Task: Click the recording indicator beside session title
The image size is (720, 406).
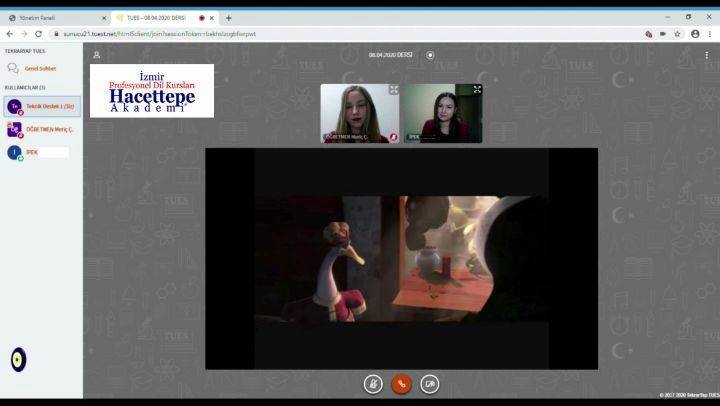Action: point(430,55)
